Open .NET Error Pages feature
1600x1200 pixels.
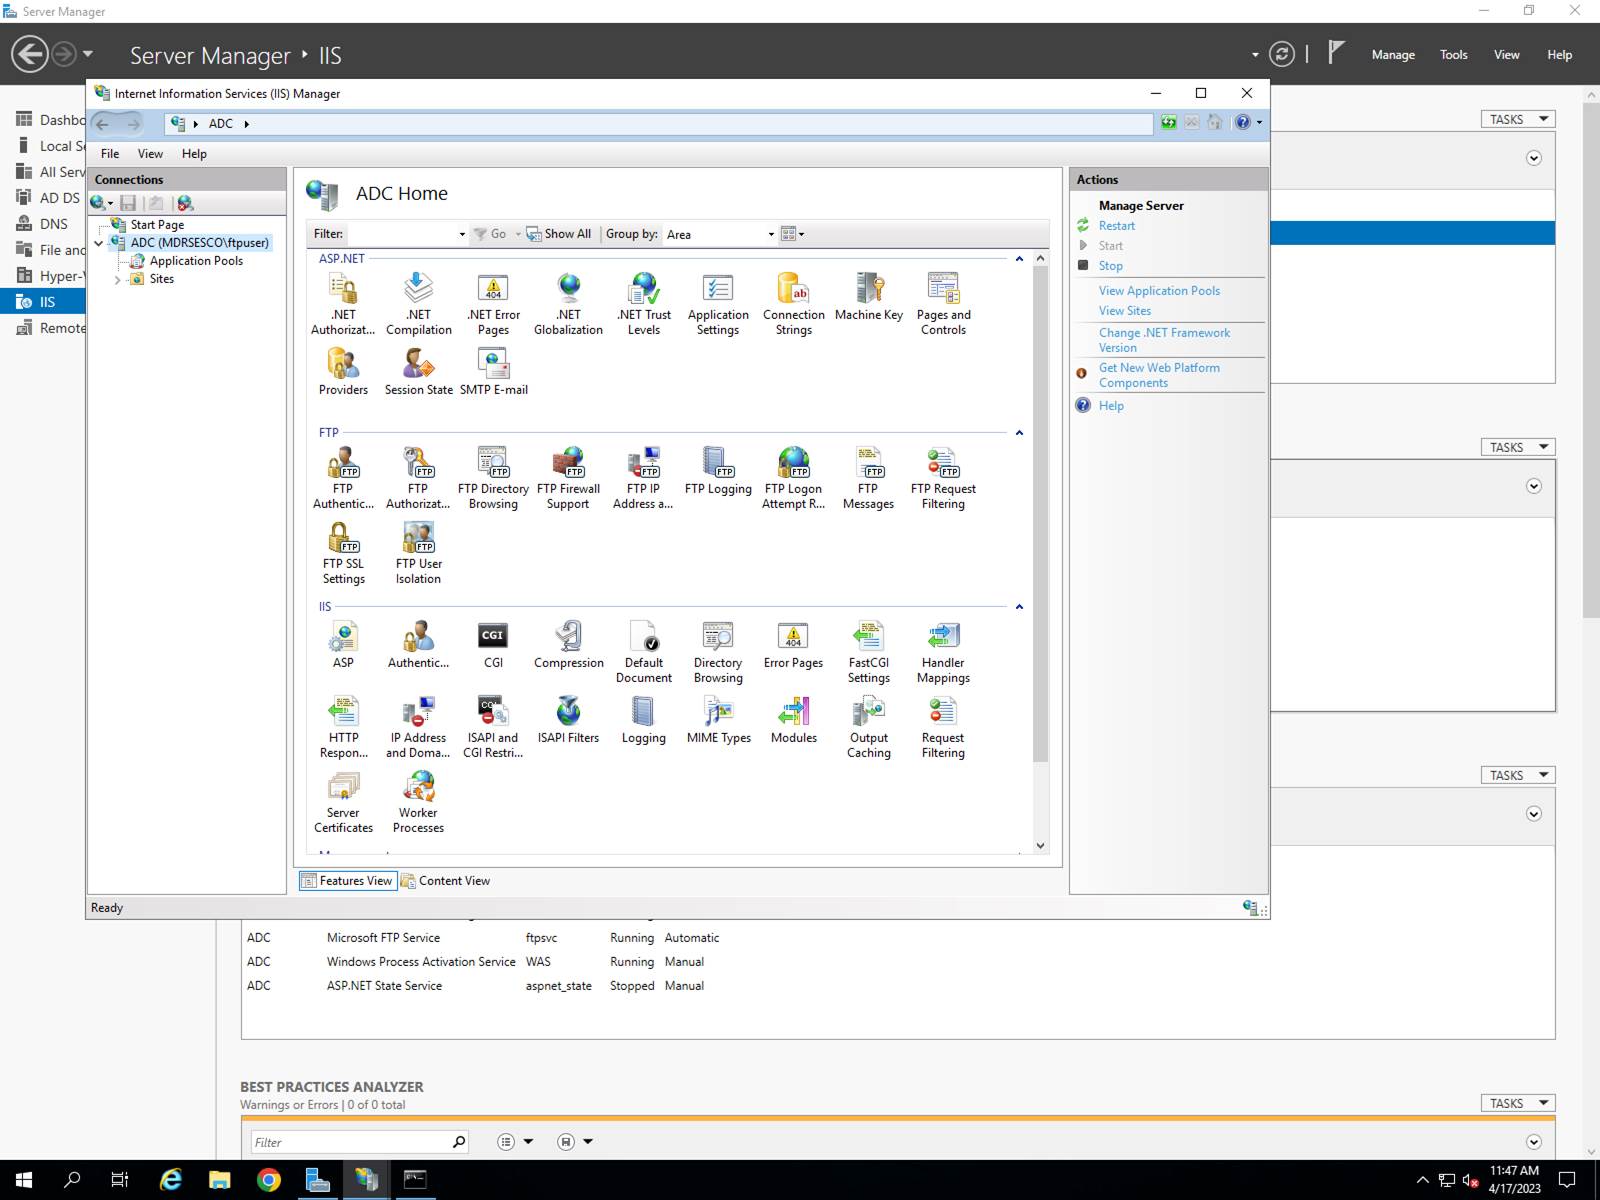(x=493, y=305)
